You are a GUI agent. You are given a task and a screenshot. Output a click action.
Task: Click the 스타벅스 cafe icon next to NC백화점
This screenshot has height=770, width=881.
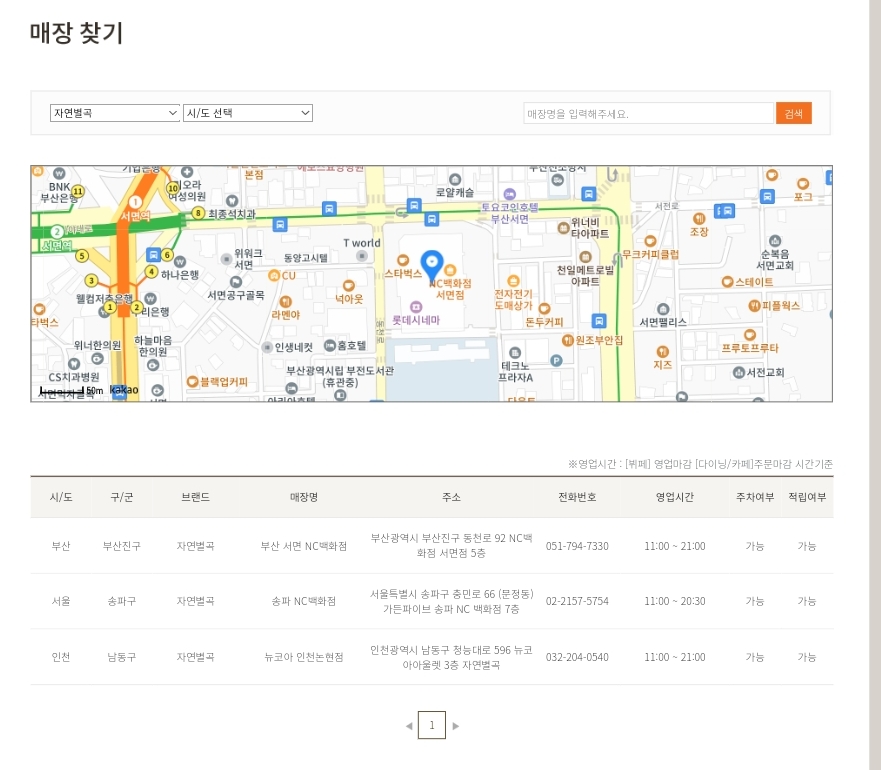403,260
